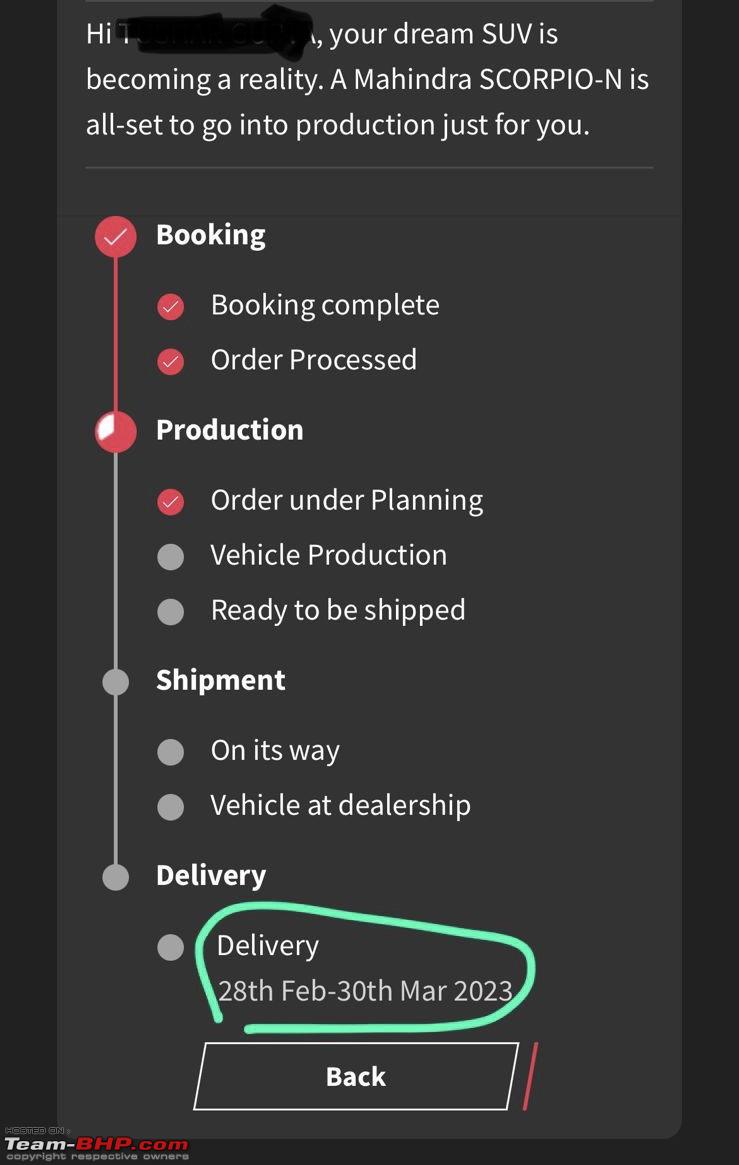Viewport: 739px width, 1165px height.
Task: Click the On its way status dot
Action: coord(171,752)
